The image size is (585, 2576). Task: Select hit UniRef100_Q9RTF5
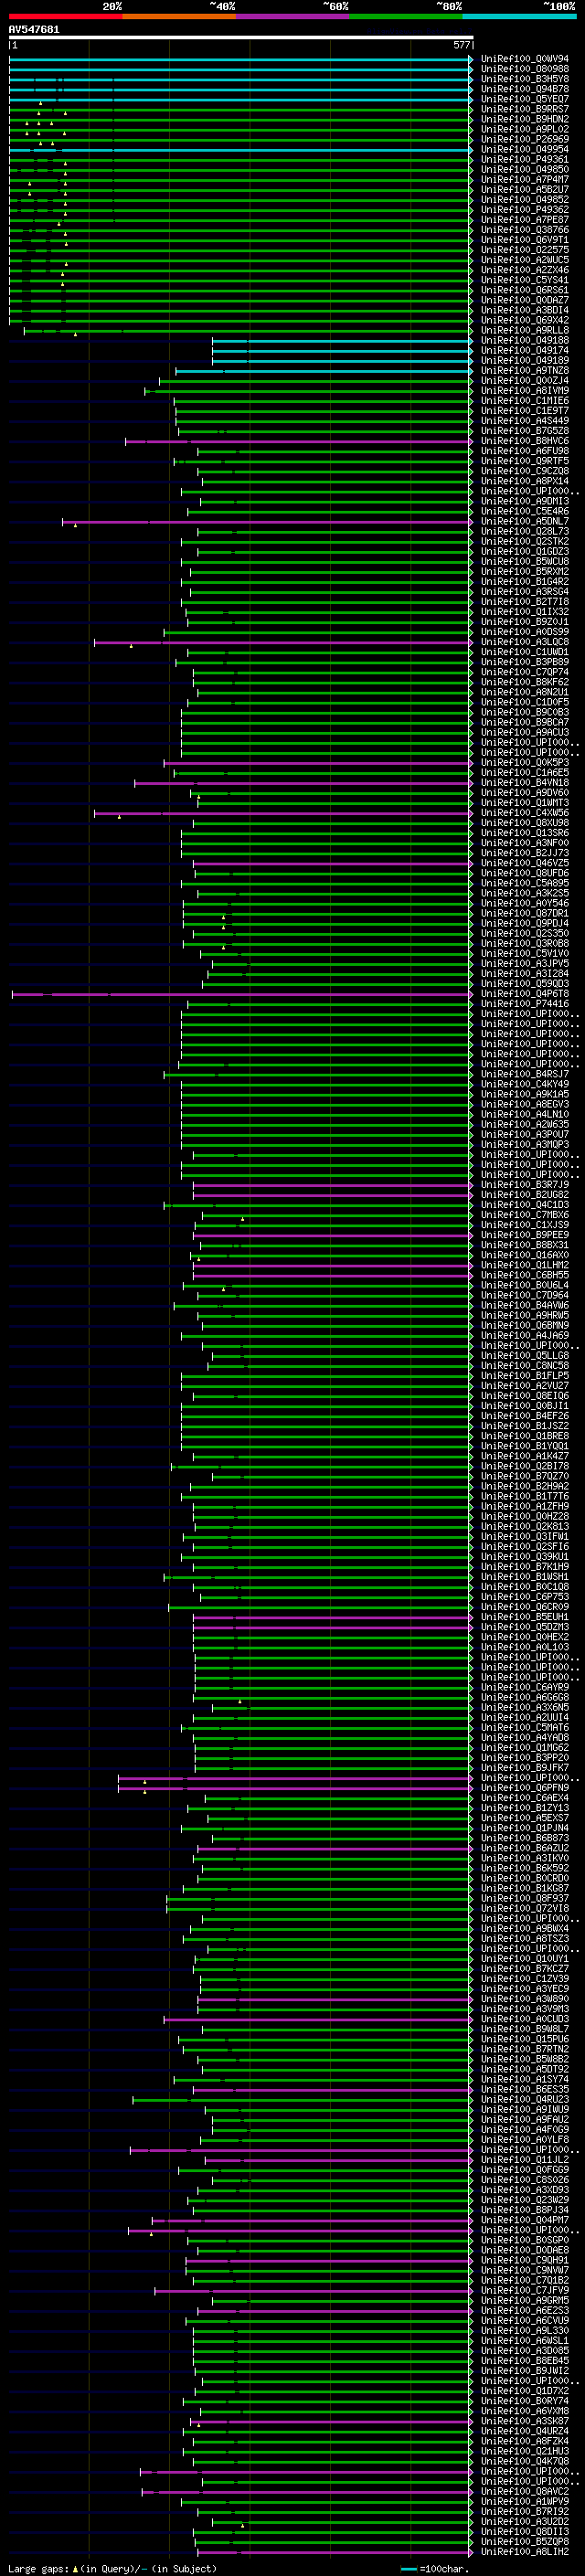coord(524,461)
